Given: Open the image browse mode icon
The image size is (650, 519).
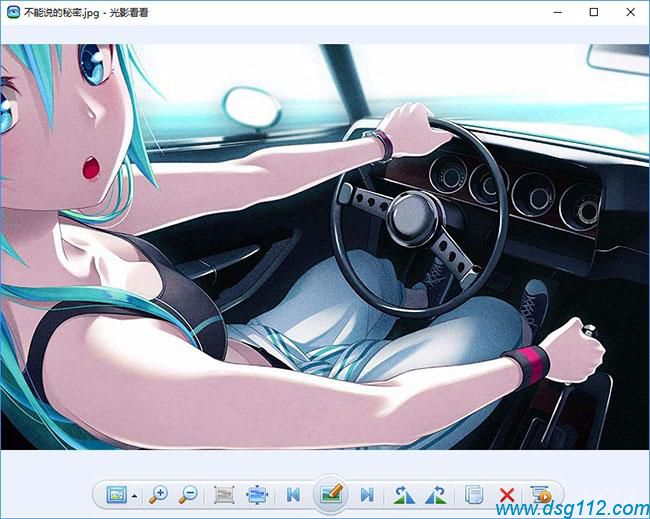Looking at the screenshot, I should pos(116,495).
